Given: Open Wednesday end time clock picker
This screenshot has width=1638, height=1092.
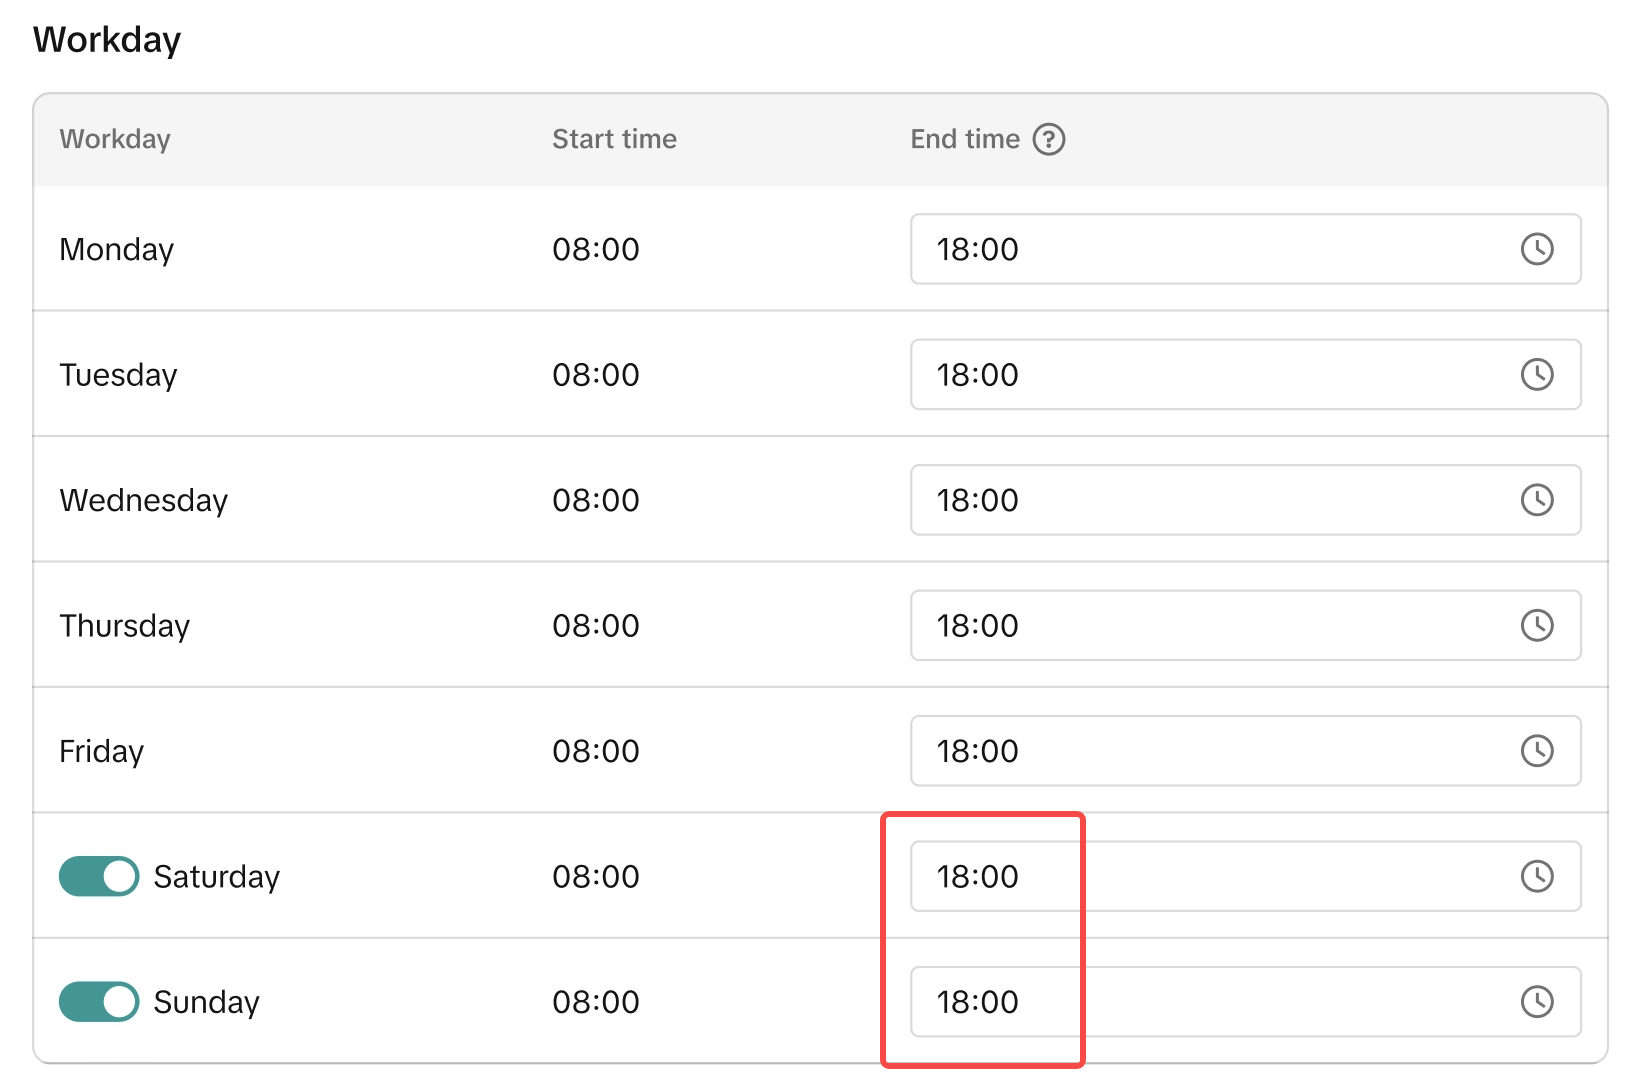Looking at the screenshot, I should coord(1536,500).
